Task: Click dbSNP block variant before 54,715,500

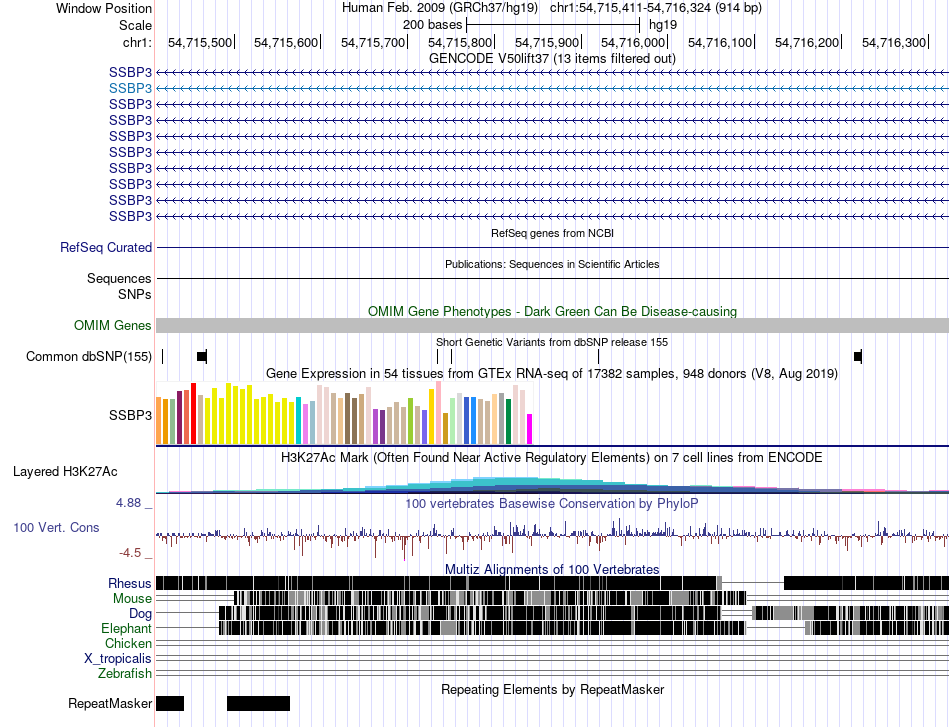Action: click(202, 357)
